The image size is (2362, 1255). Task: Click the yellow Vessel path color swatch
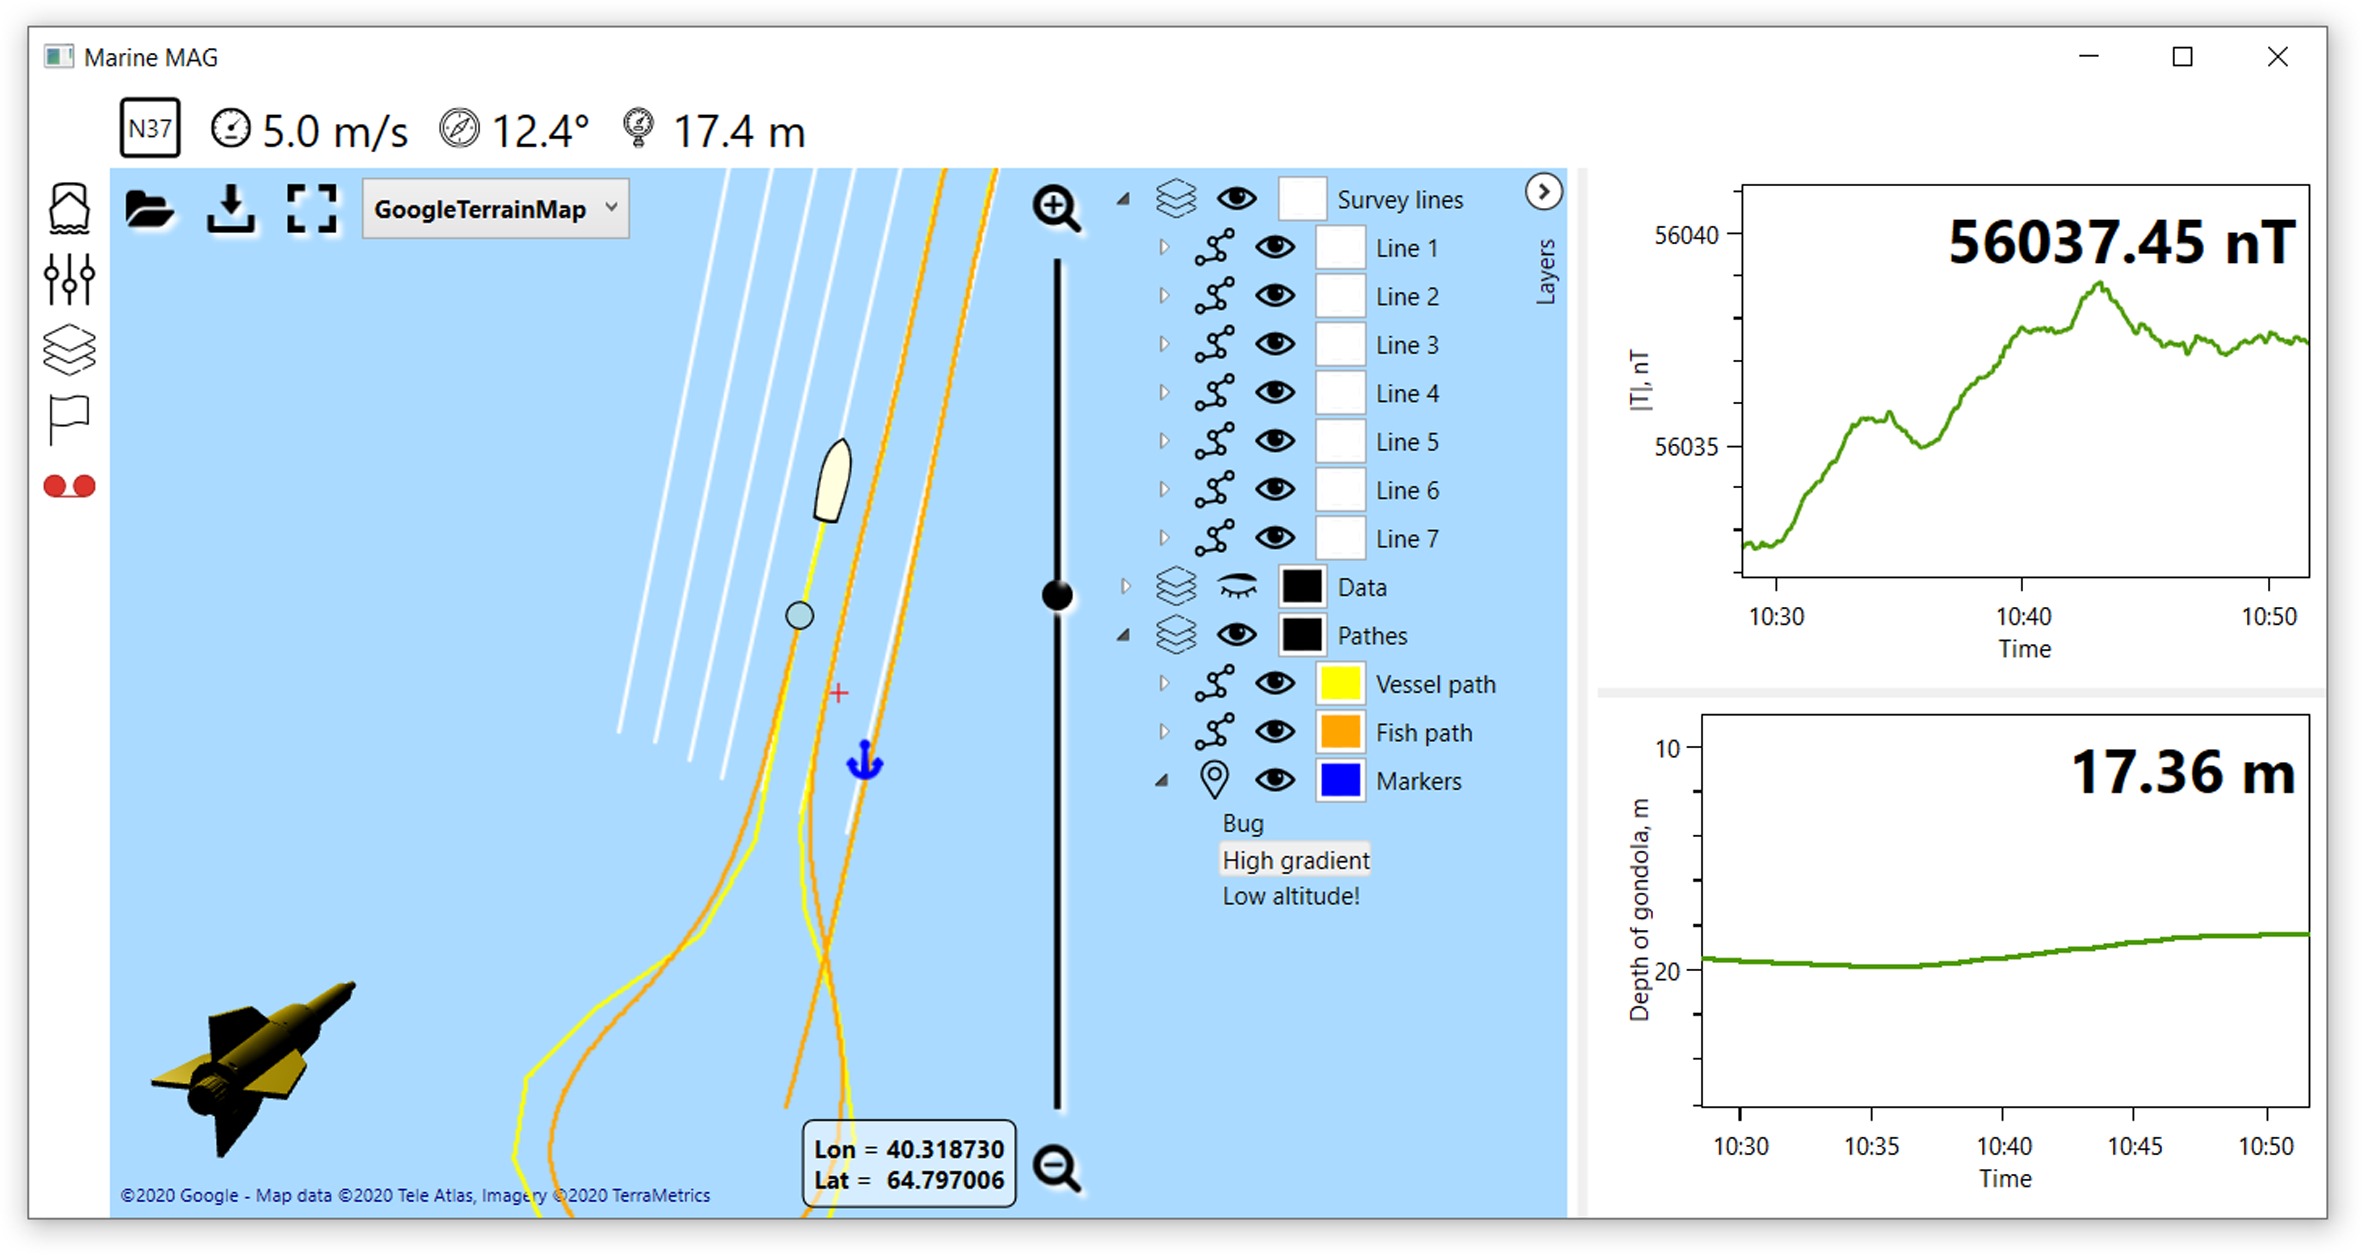coord(1340,684)
